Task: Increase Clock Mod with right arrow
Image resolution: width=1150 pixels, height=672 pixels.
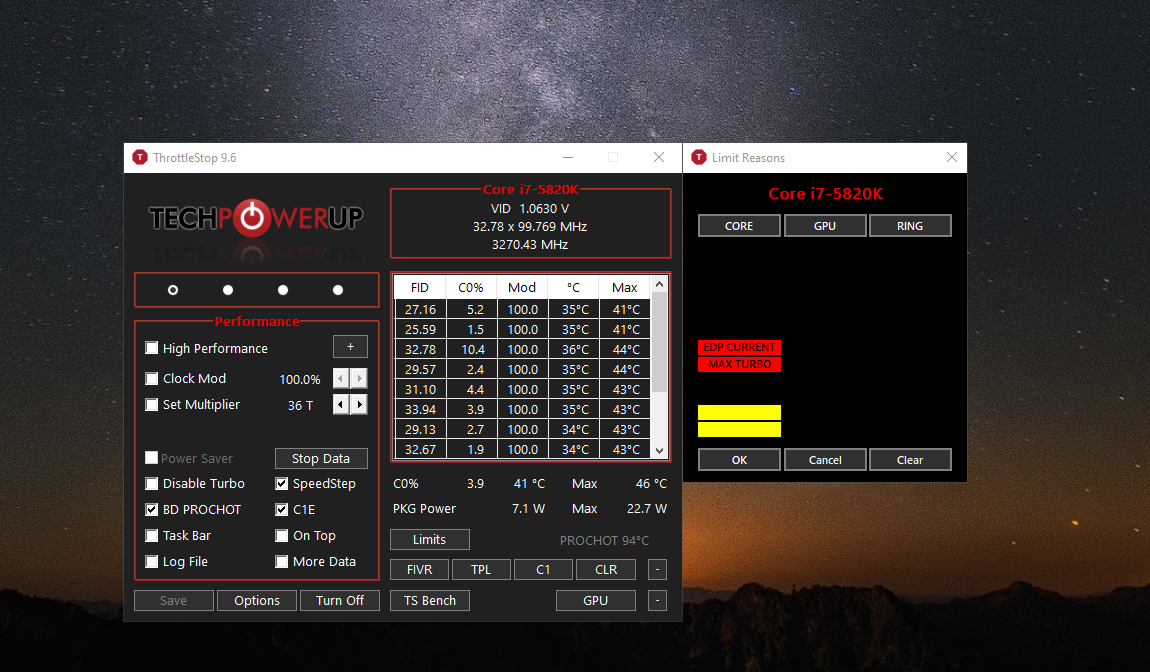Action: (359, 379)
